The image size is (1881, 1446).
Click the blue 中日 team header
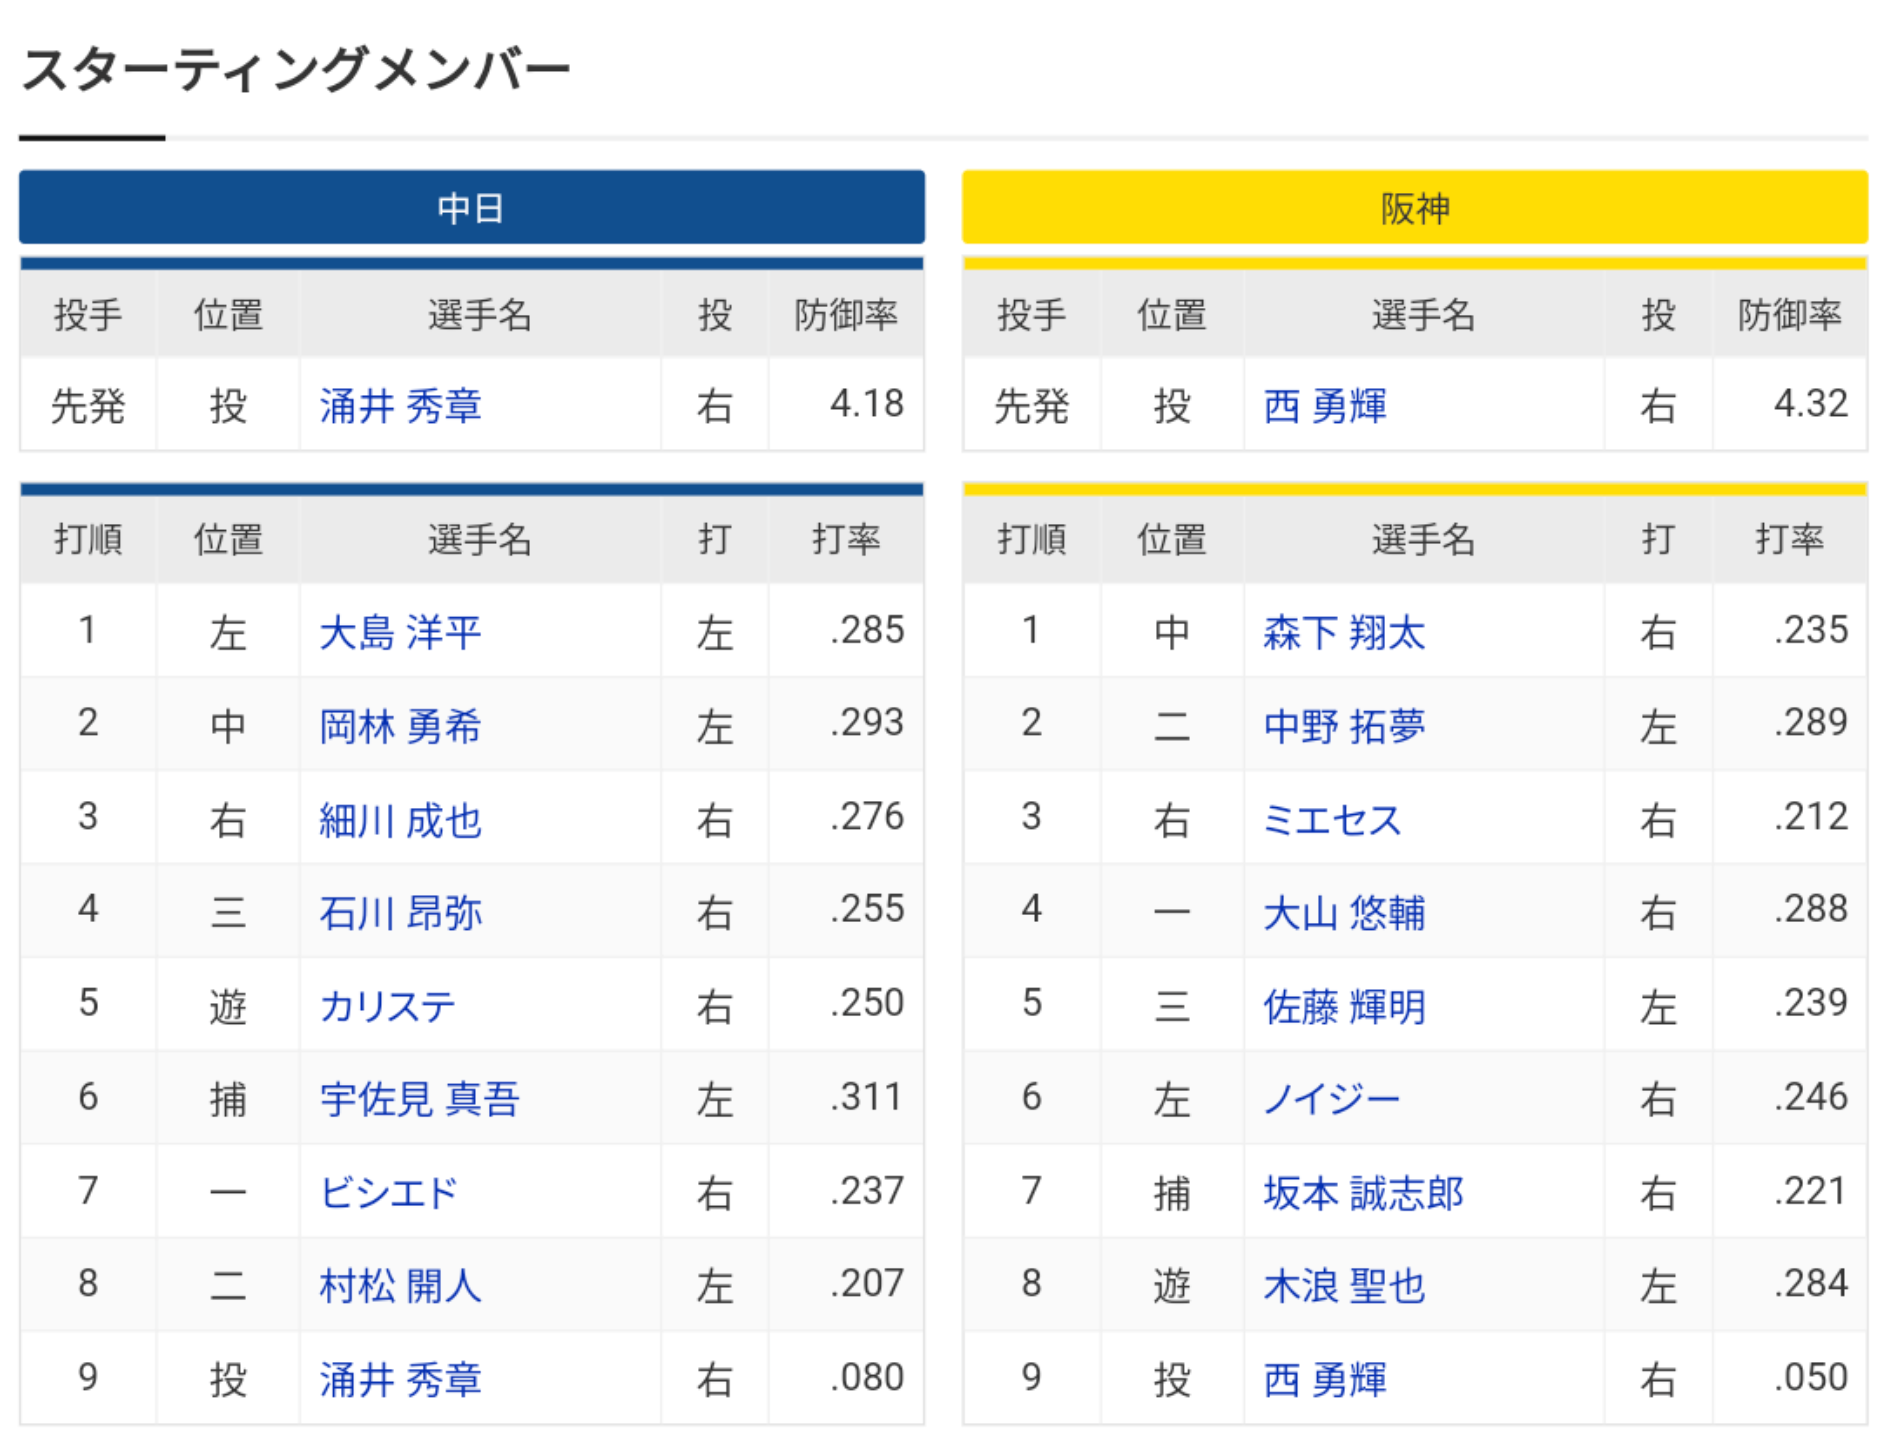(x=471, y=208)
